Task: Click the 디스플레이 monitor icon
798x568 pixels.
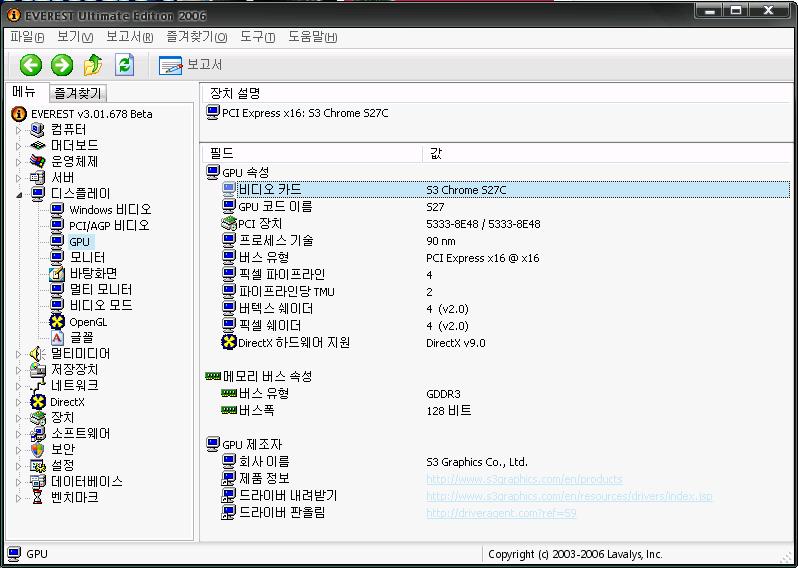Action: [38, 193]
